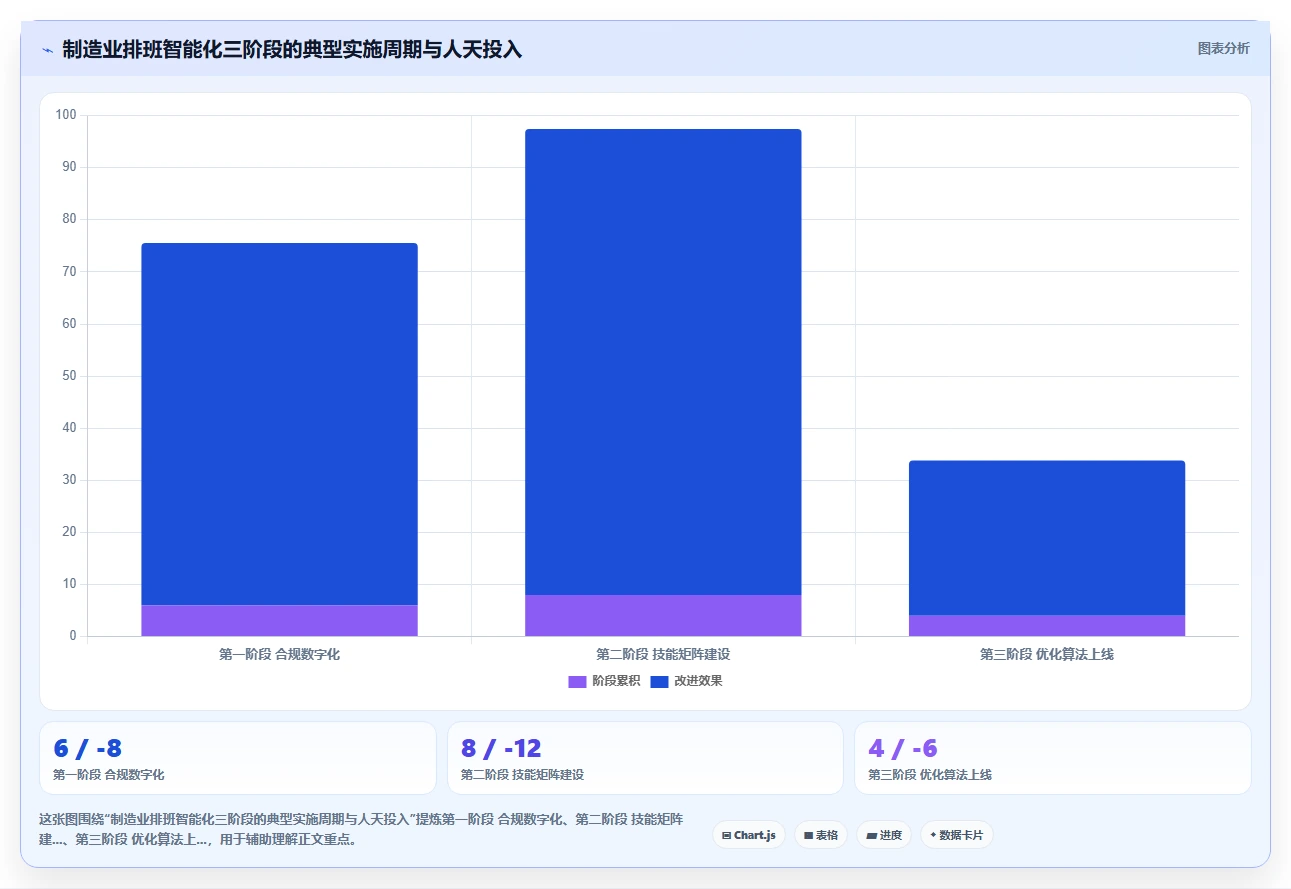
Task: Click x-axis label 第一阶段 合规数字化
Action: point(279,654)
